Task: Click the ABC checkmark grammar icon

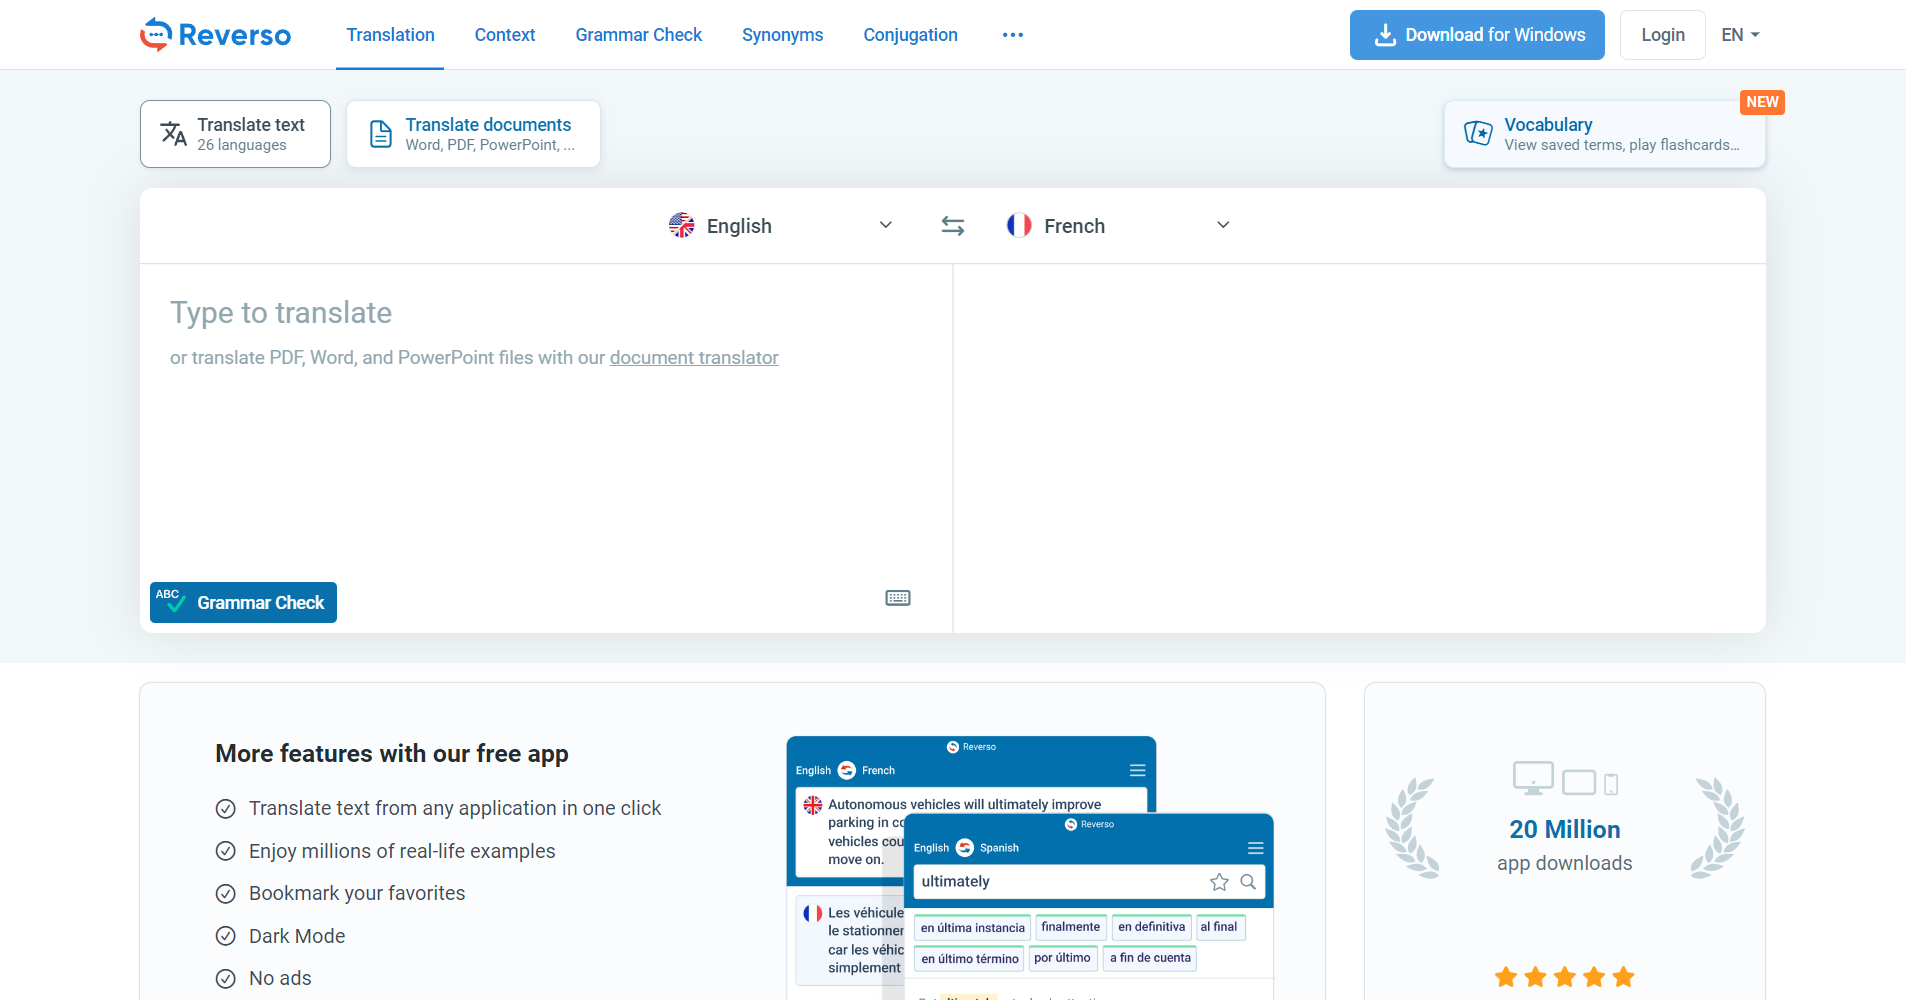Action: [170, 600]
